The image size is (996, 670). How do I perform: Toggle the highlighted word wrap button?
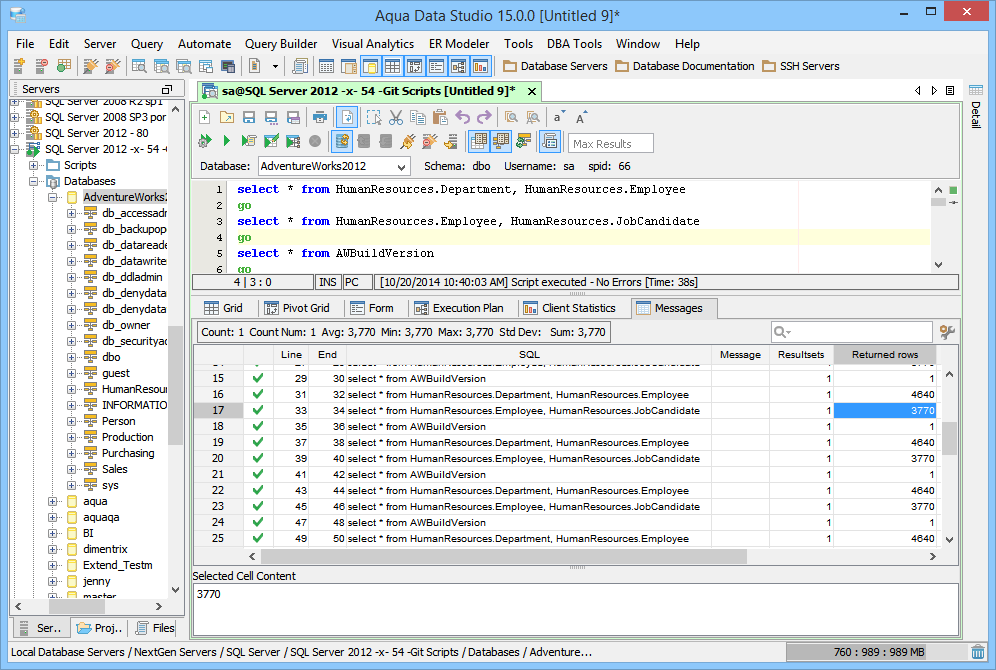(x=346, y=117)
